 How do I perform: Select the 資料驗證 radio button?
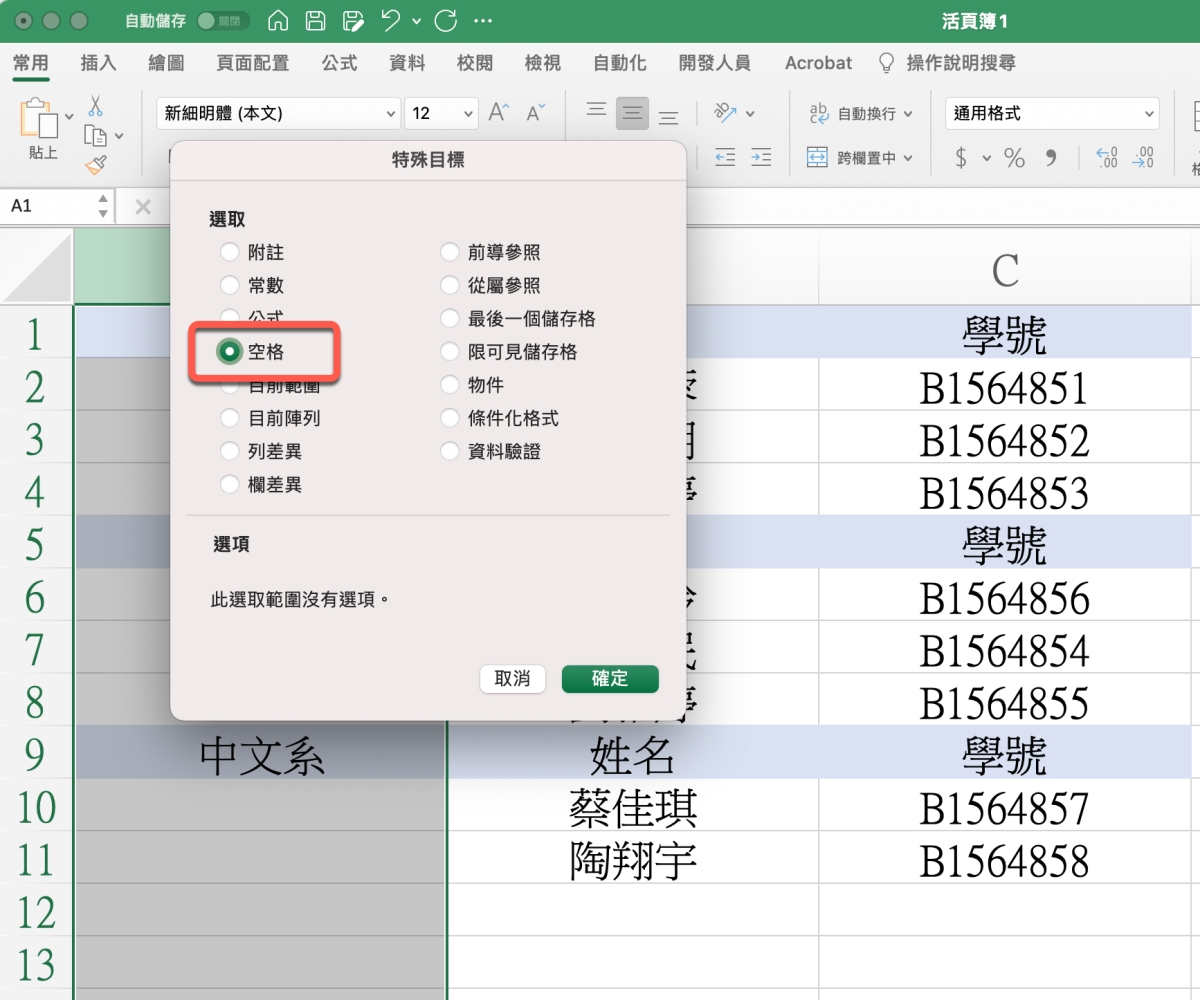click(x=450, y=451)
